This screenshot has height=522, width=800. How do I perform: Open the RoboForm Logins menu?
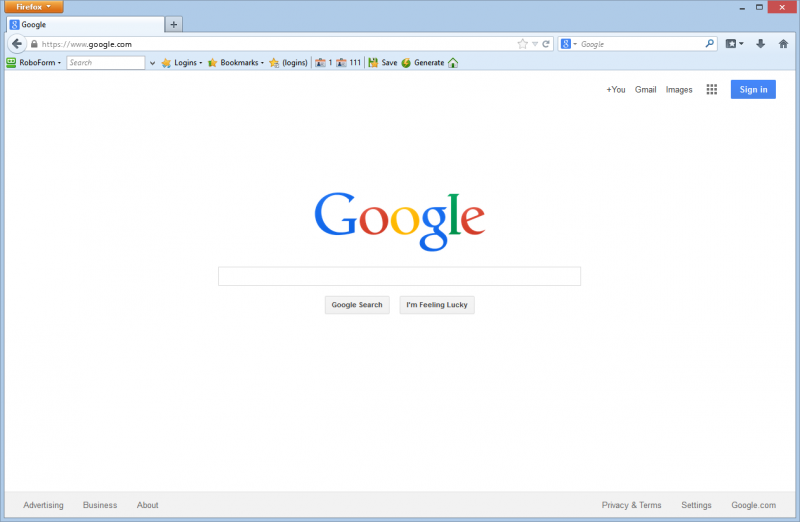(182, 63)
